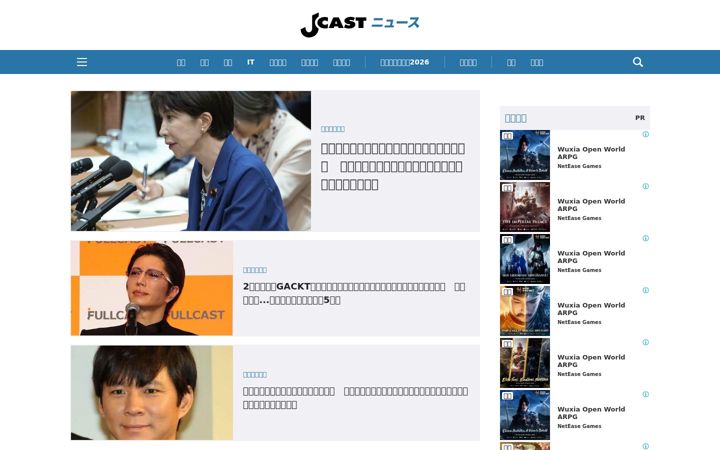Image resolution: width=720 pixels, height=450 pixels.
Task: Click the blue category label above the third headline
Action: [x=255, y=375]
